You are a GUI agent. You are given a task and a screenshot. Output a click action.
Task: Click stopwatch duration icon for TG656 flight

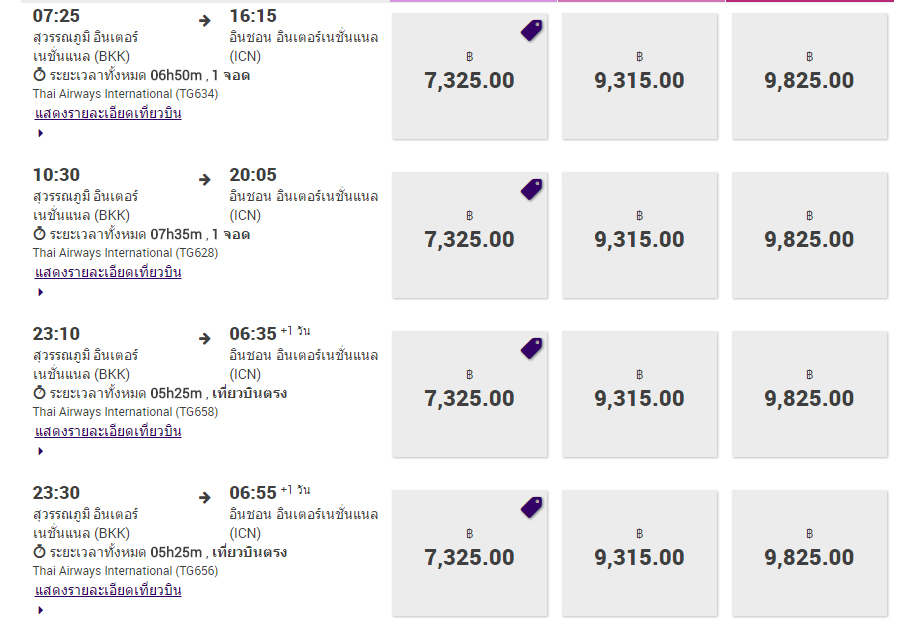click(x=39, y=552)
